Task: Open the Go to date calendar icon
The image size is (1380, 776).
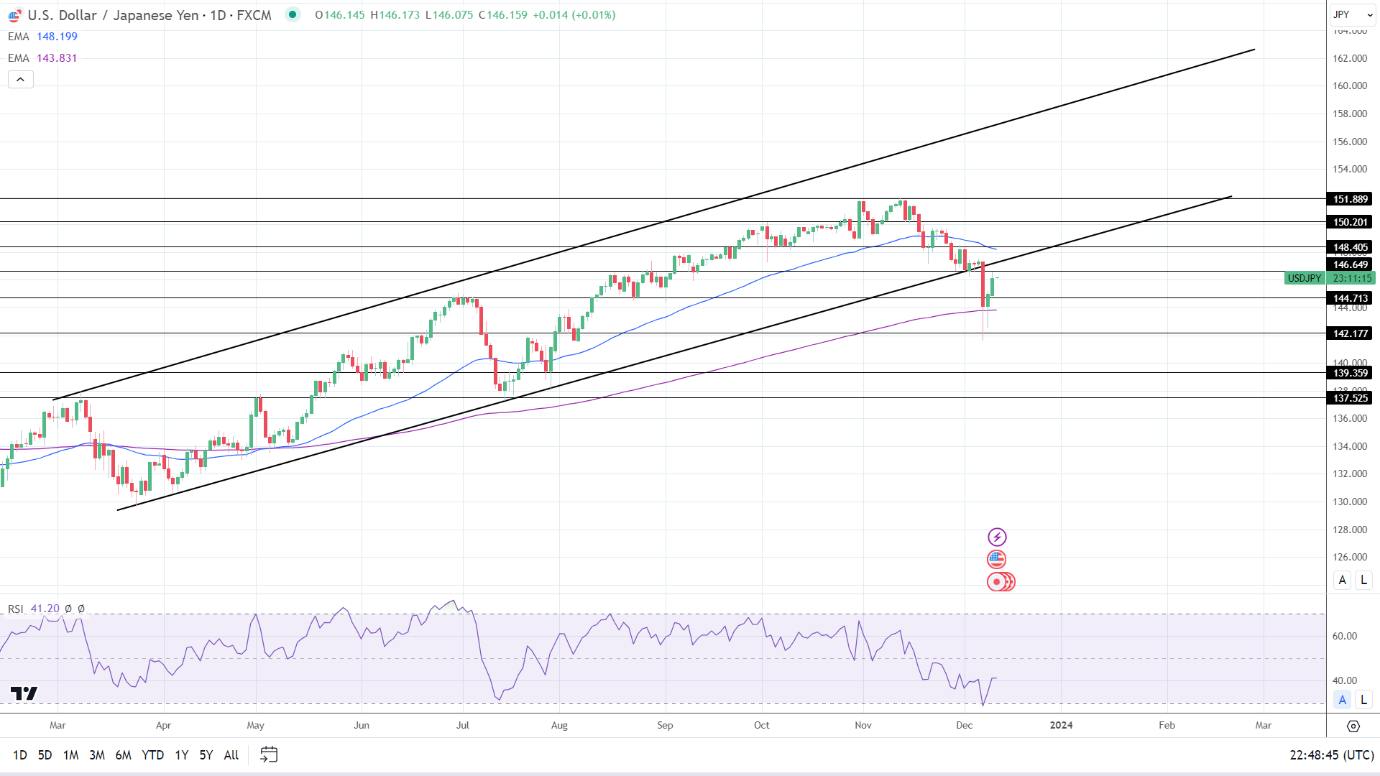Action: (269, 754)
